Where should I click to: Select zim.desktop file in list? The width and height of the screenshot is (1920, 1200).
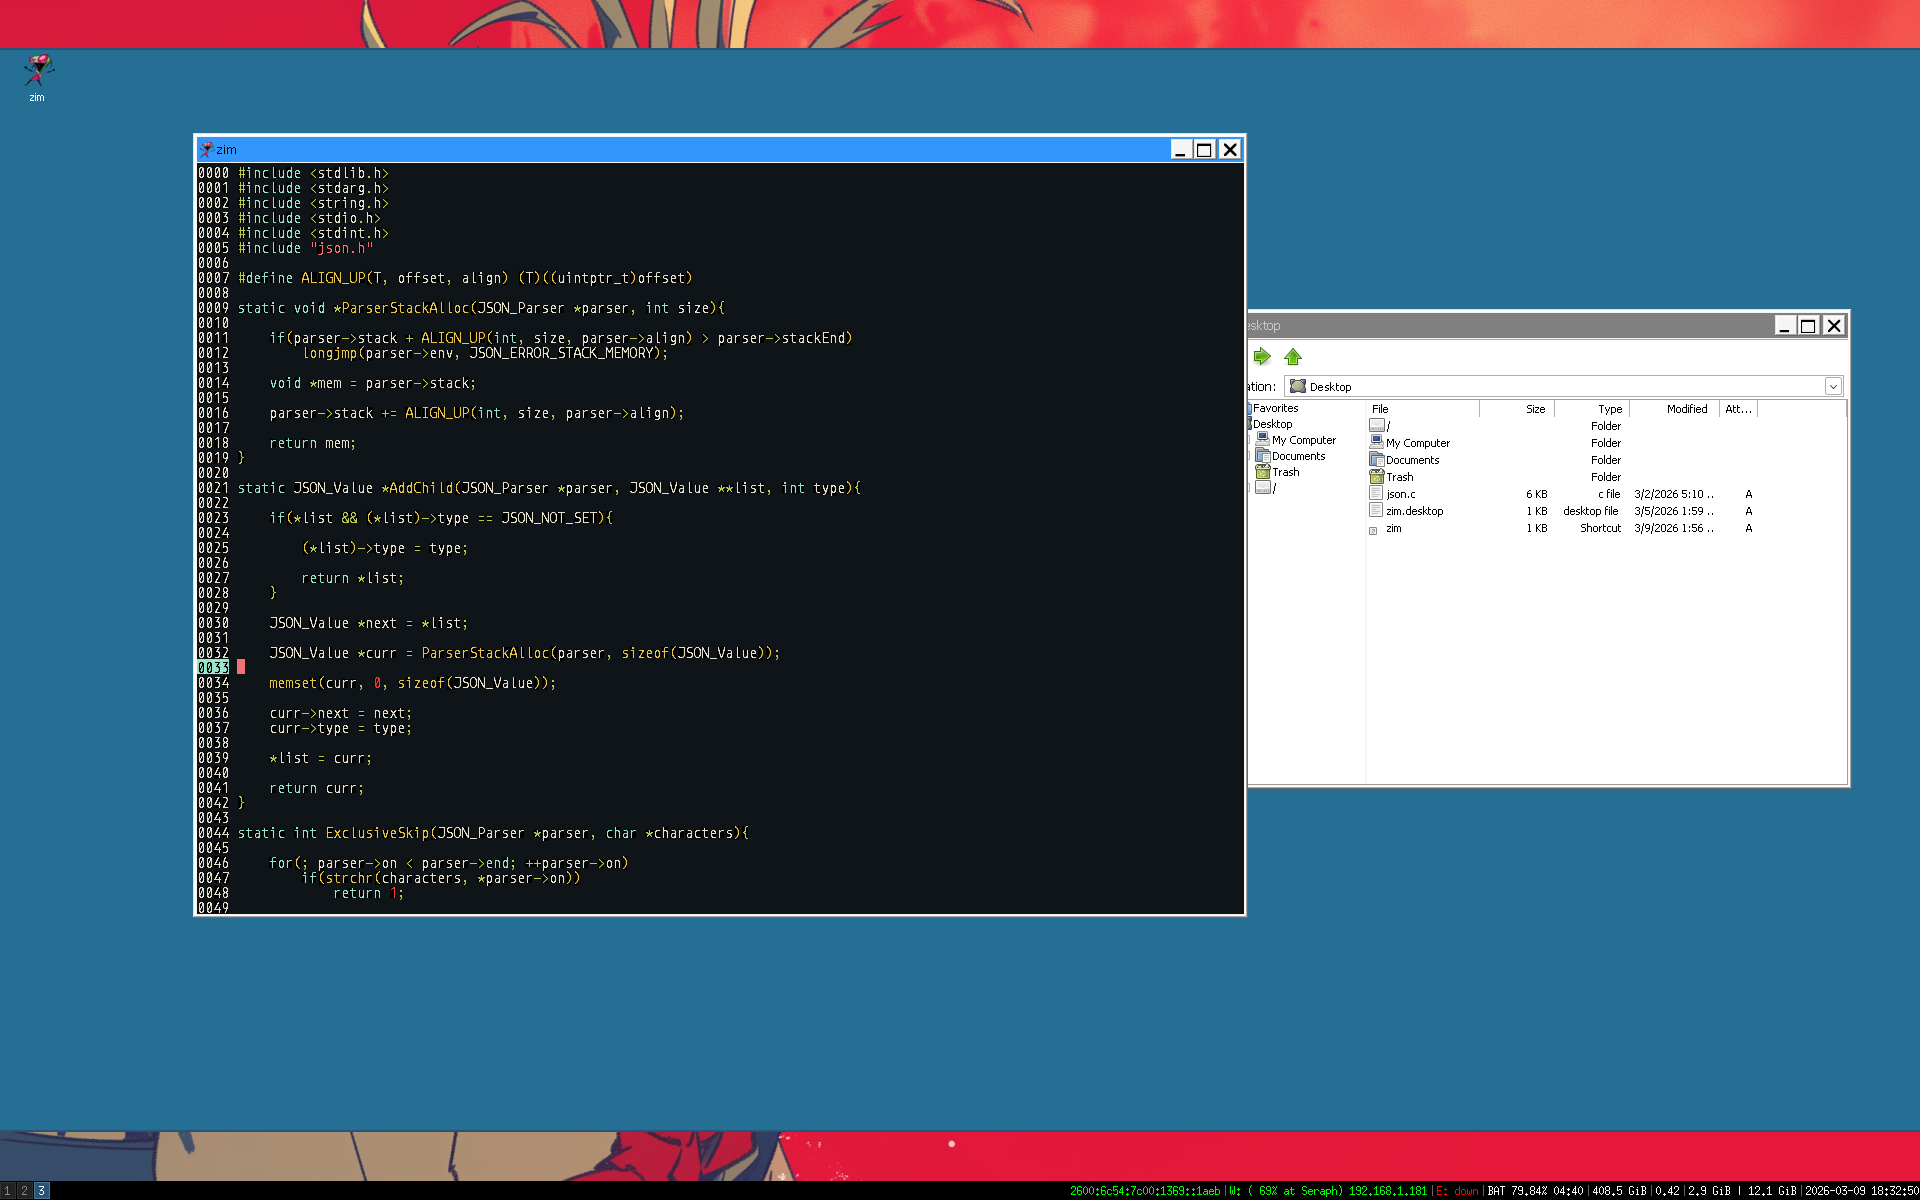point(1414,511)
